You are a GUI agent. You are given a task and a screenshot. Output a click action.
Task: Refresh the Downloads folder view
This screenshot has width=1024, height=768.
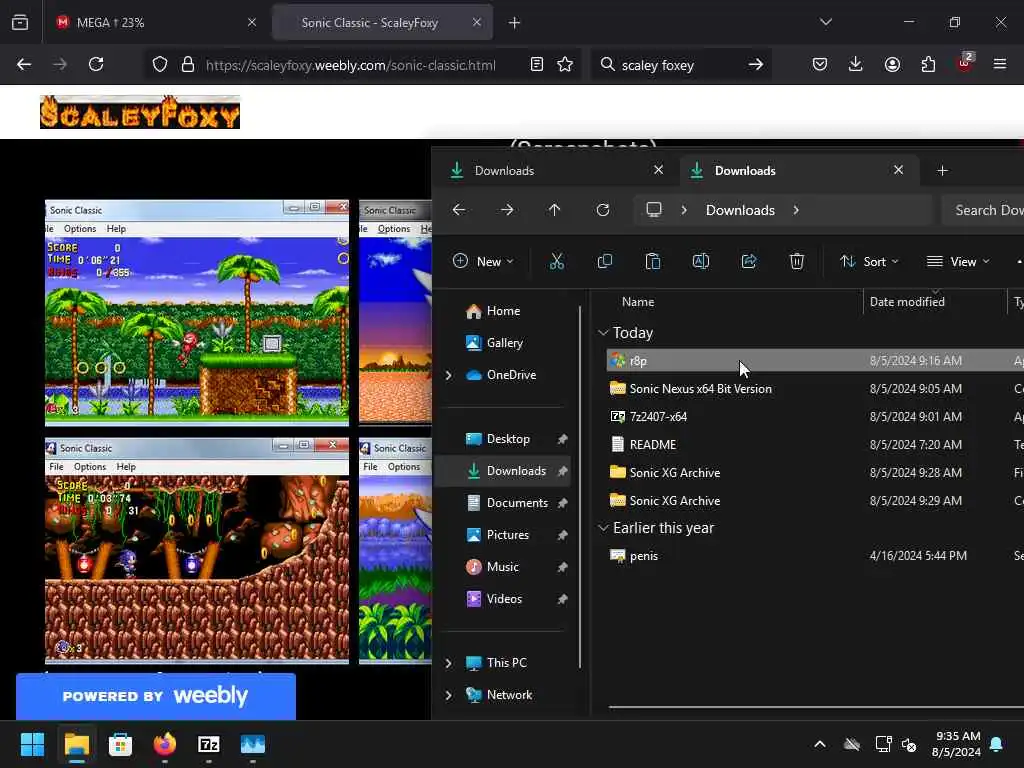point(603,210)
